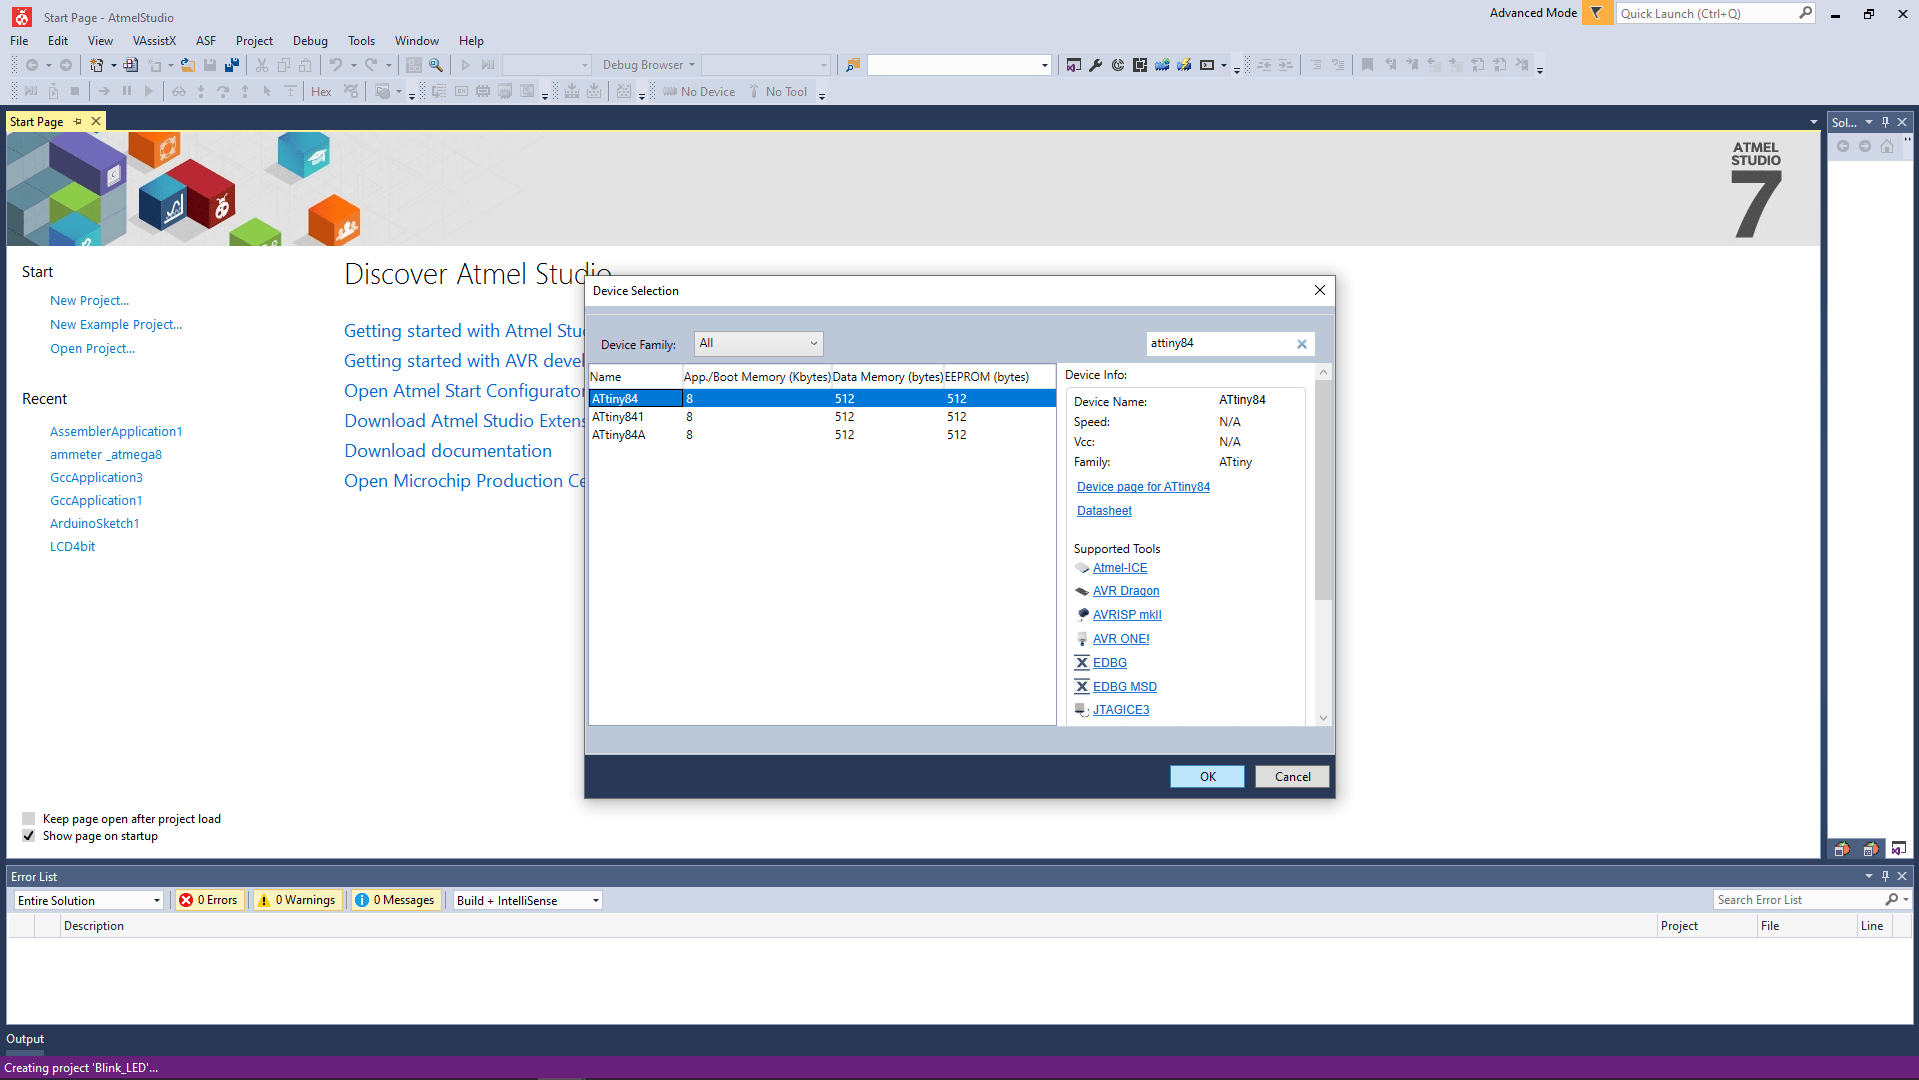Open the Tools menu
This screenshot has height=1080, width=1919.
coord(361,41)
